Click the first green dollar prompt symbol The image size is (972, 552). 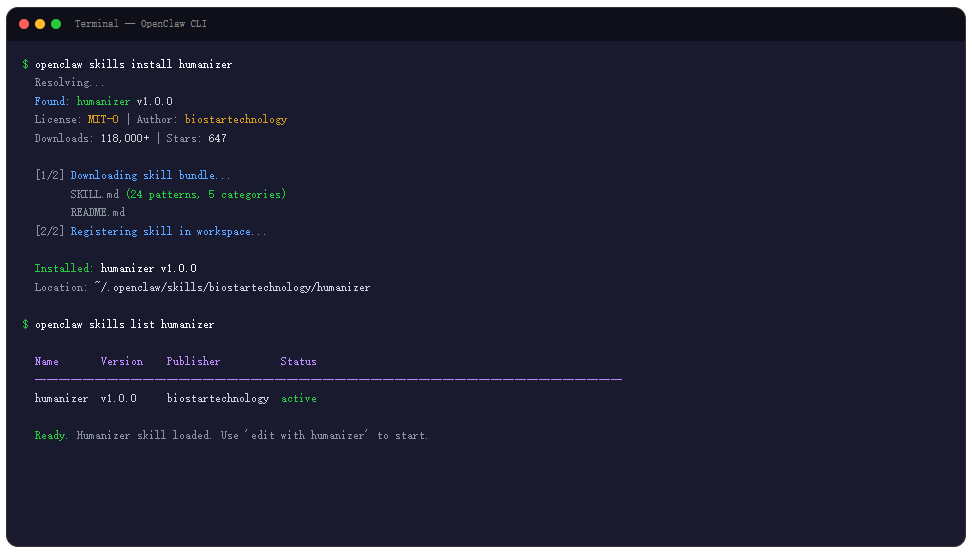(25, 64)
